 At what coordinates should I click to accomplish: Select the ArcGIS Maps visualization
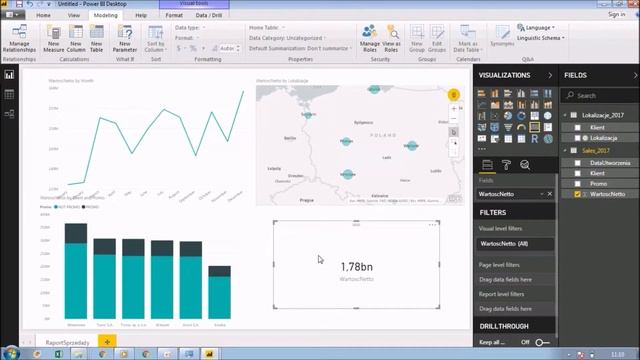click(x=547, y=139)
